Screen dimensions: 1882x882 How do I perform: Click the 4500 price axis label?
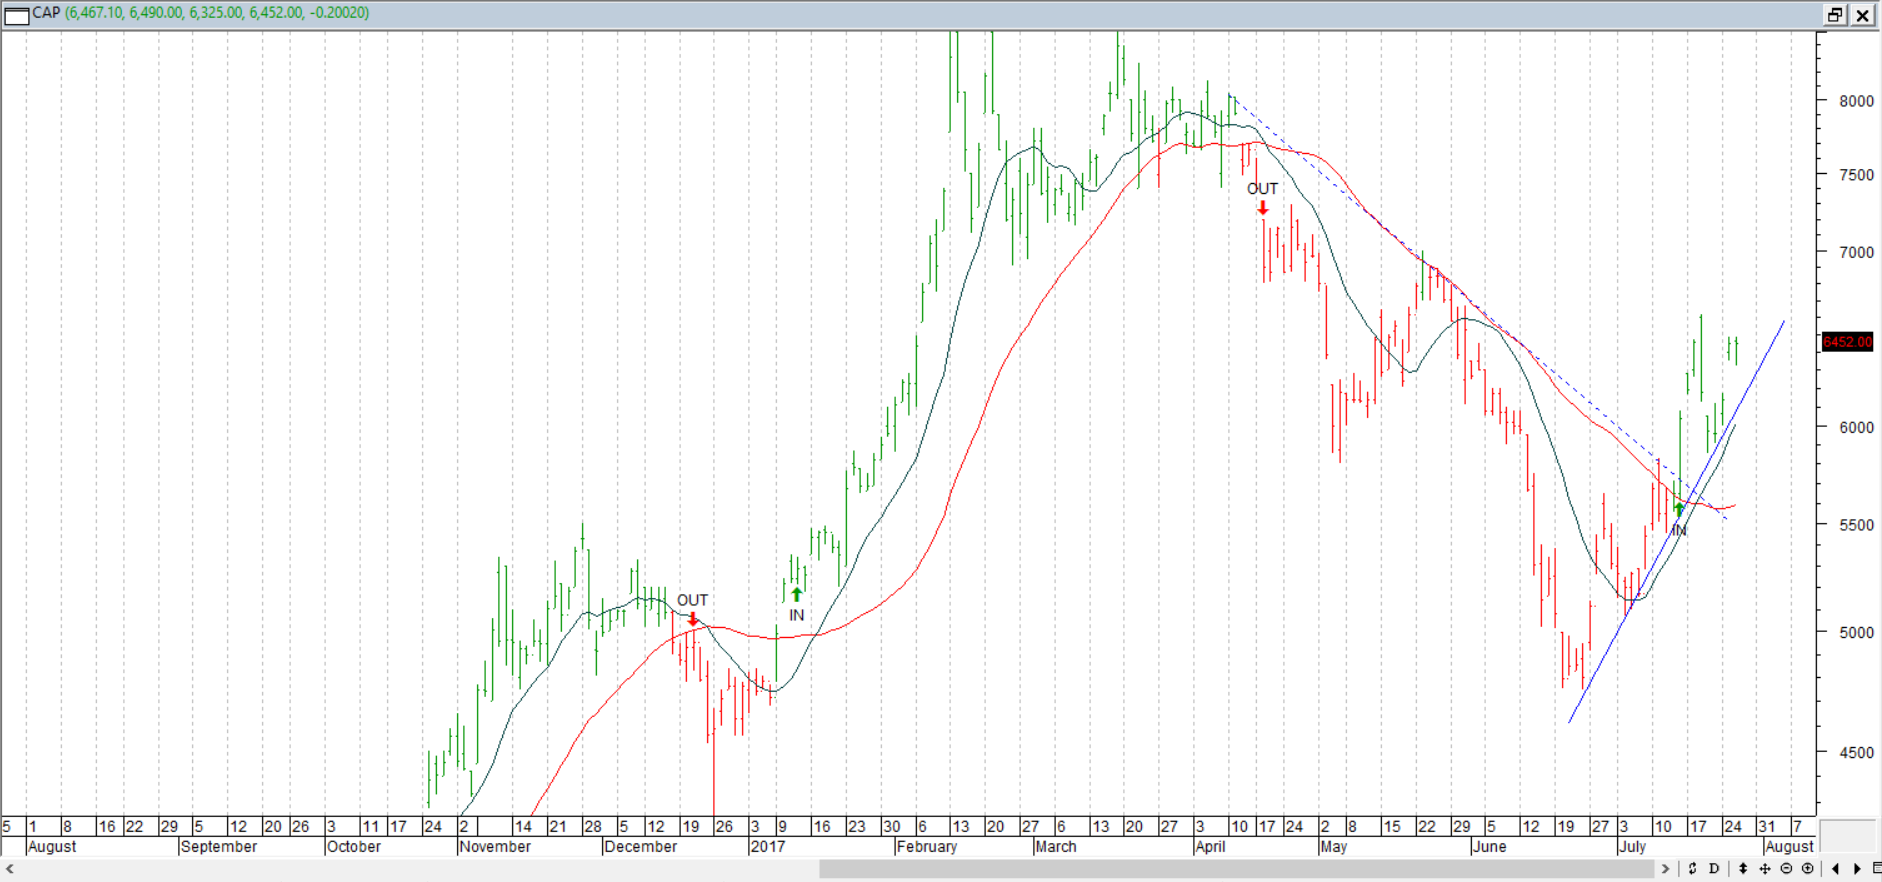pos(1856,752)
